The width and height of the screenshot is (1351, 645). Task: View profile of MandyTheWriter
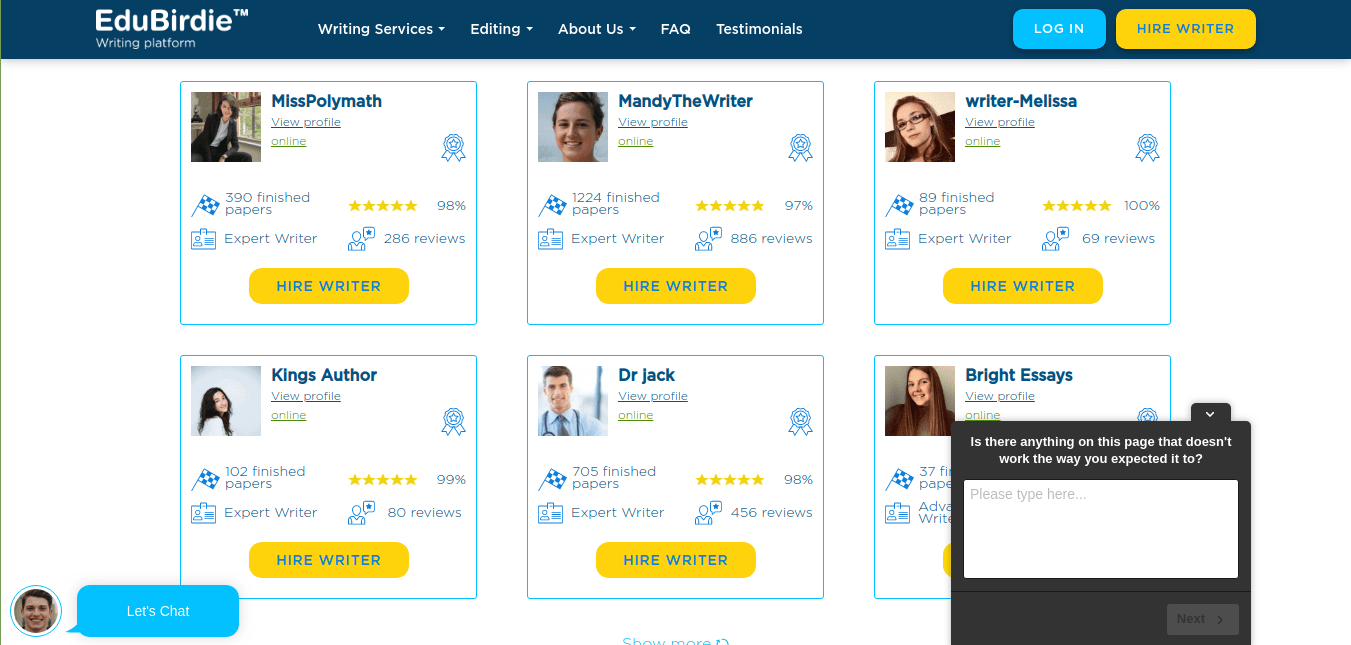[x=653, y=122]
